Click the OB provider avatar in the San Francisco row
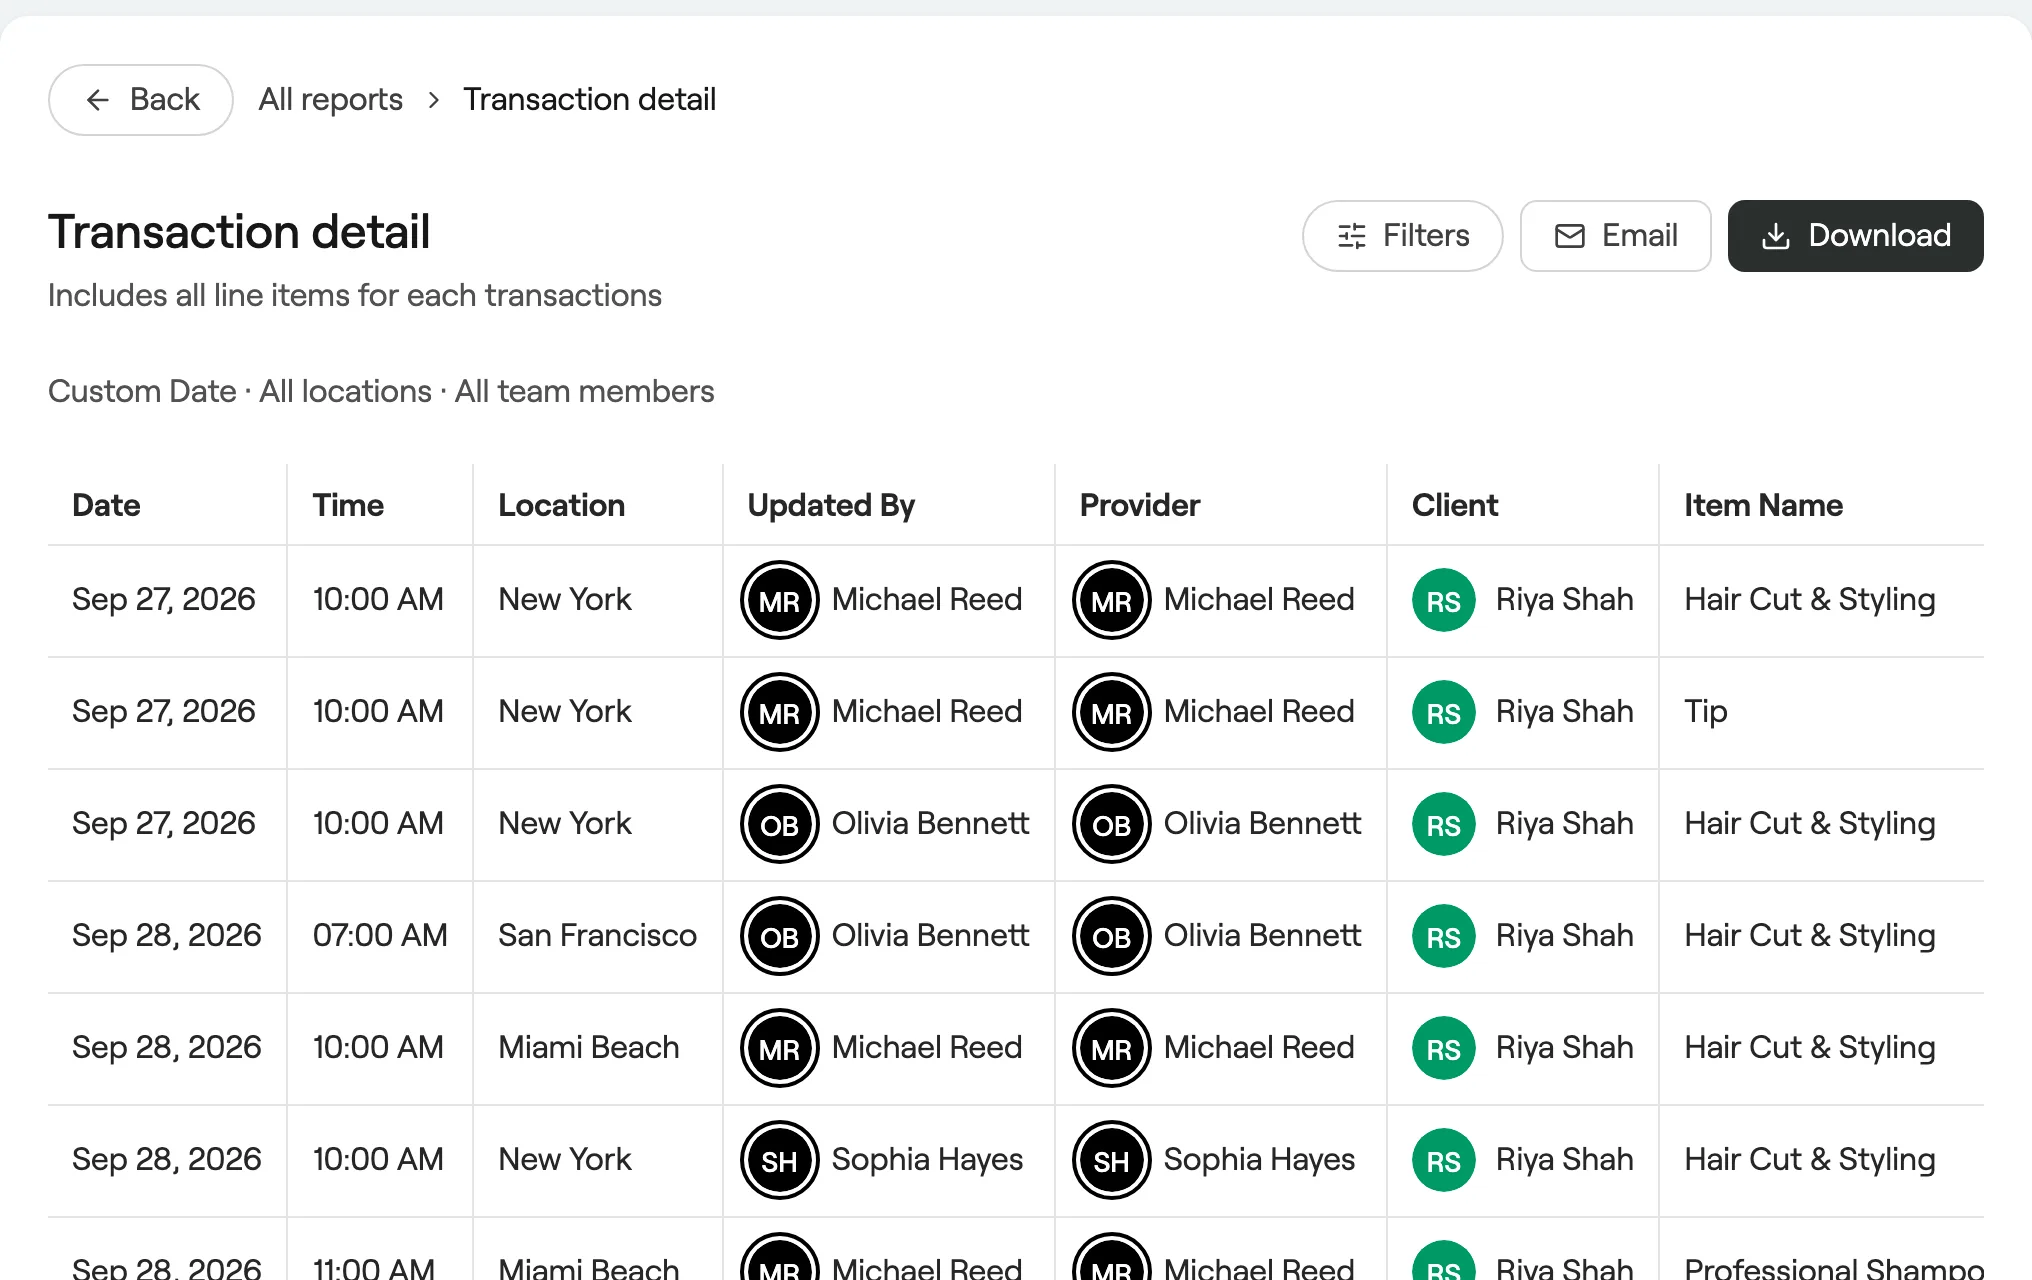Screen dimensions: 2032x1280 [x=1112, y=936]
